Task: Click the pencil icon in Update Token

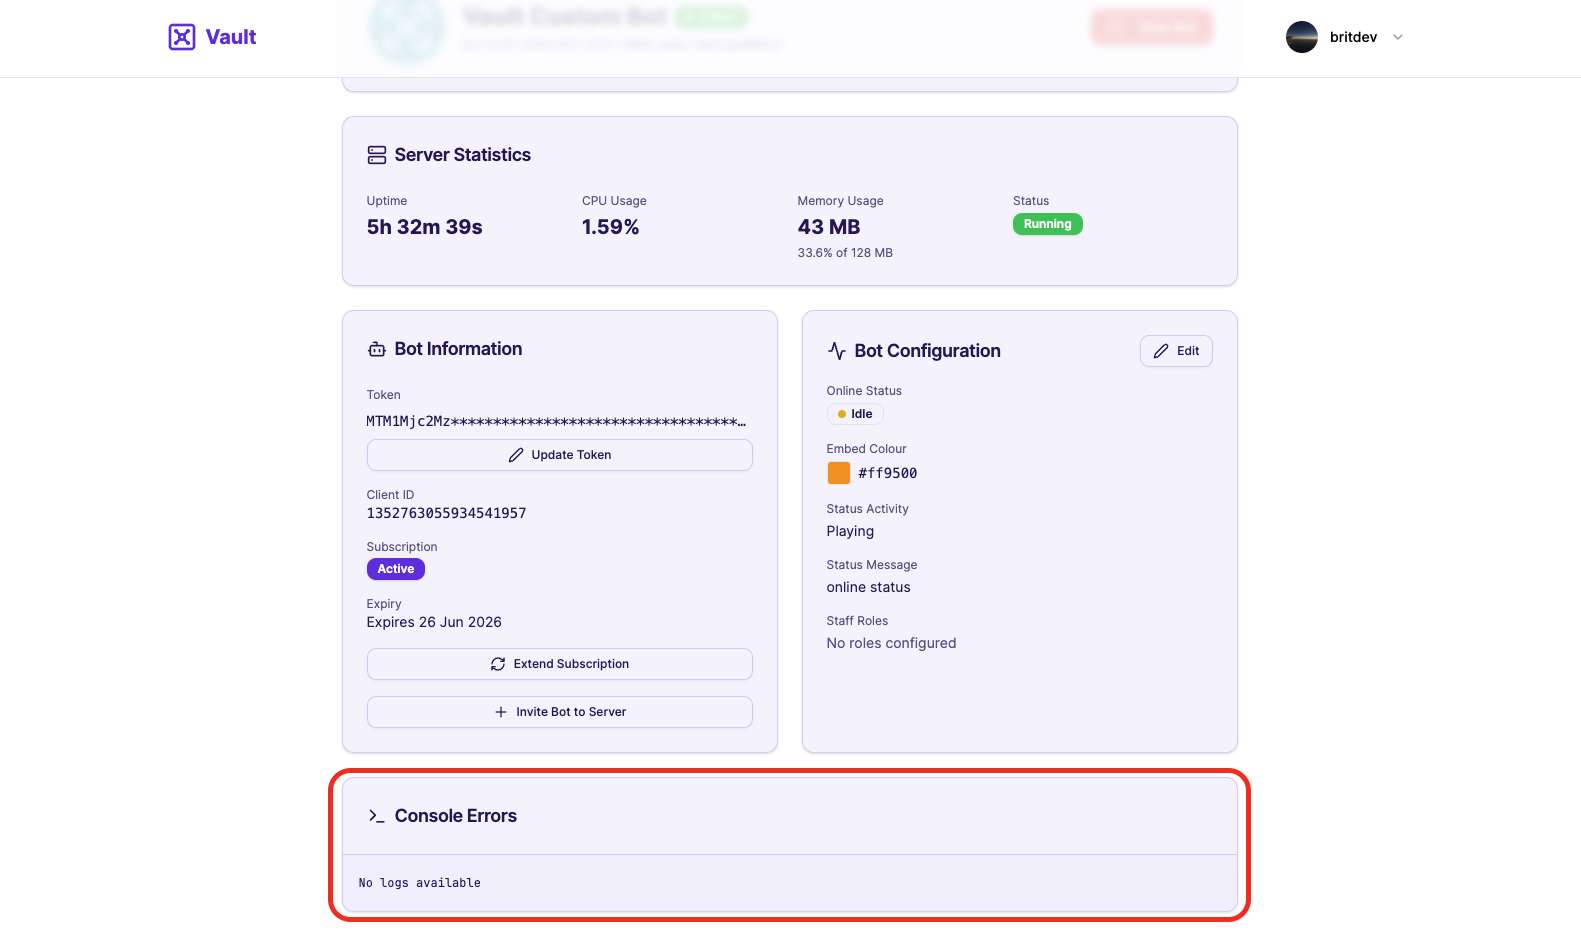Action: click(x=516, y=455)
